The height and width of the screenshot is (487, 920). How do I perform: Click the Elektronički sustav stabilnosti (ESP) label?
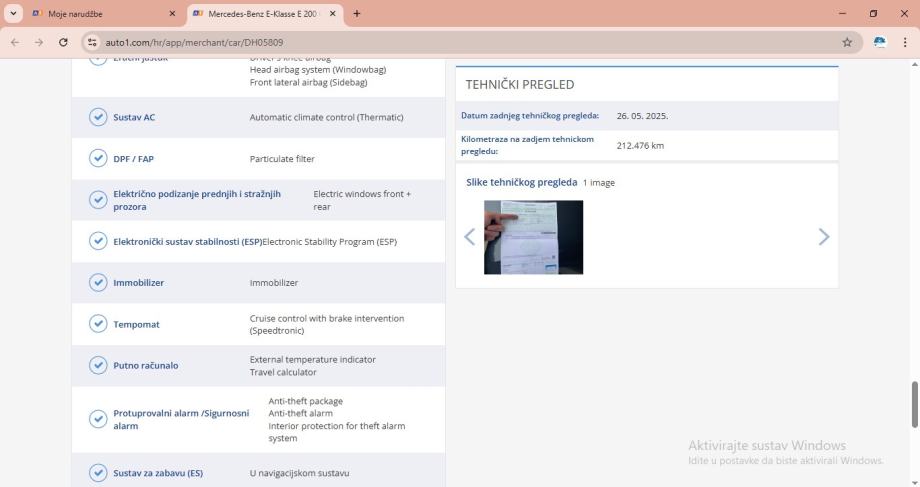click(x=188, y=242)
